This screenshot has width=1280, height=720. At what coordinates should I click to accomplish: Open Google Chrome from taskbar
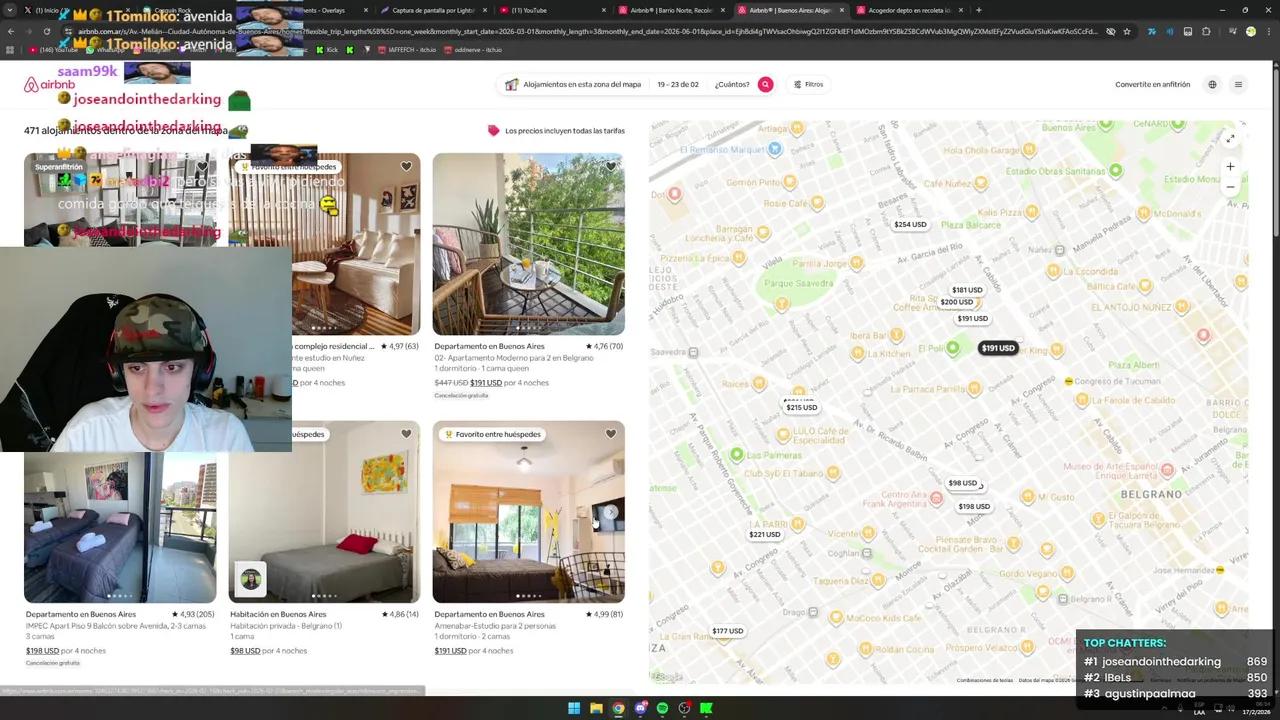pos(618,708)
